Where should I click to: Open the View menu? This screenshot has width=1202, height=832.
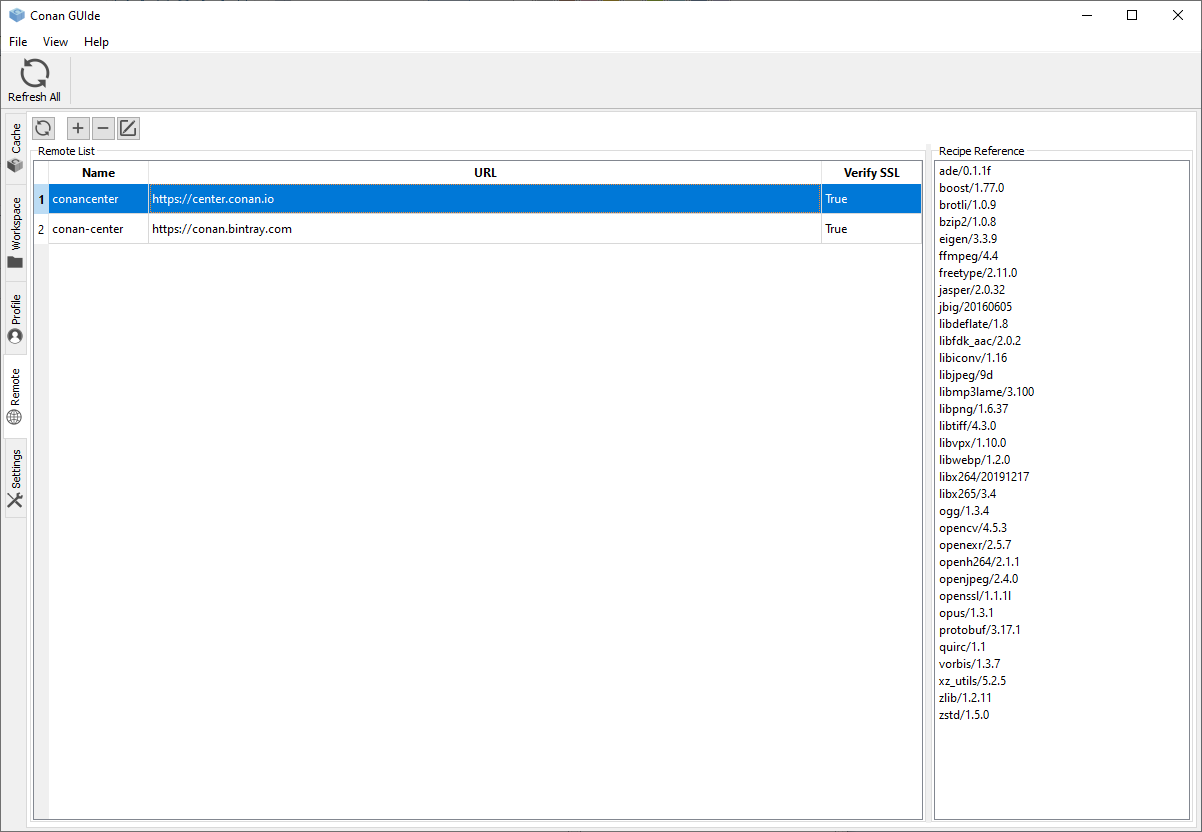click(x=55, y=42)
